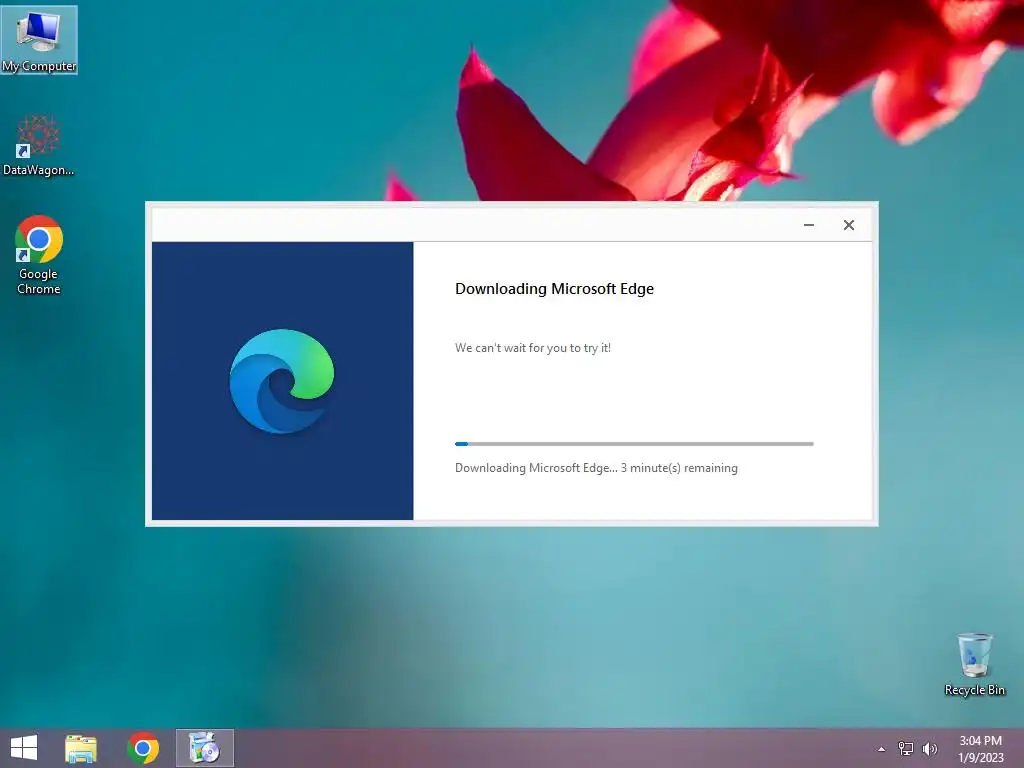Click the 'Downloading Microsoft Edge' heading
Viewport: 1024px width, 768px height.
pos(554,289)
